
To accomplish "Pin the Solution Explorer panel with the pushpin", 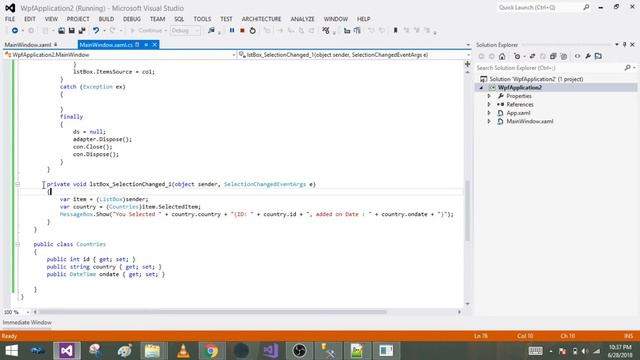I will coord(624,44).
